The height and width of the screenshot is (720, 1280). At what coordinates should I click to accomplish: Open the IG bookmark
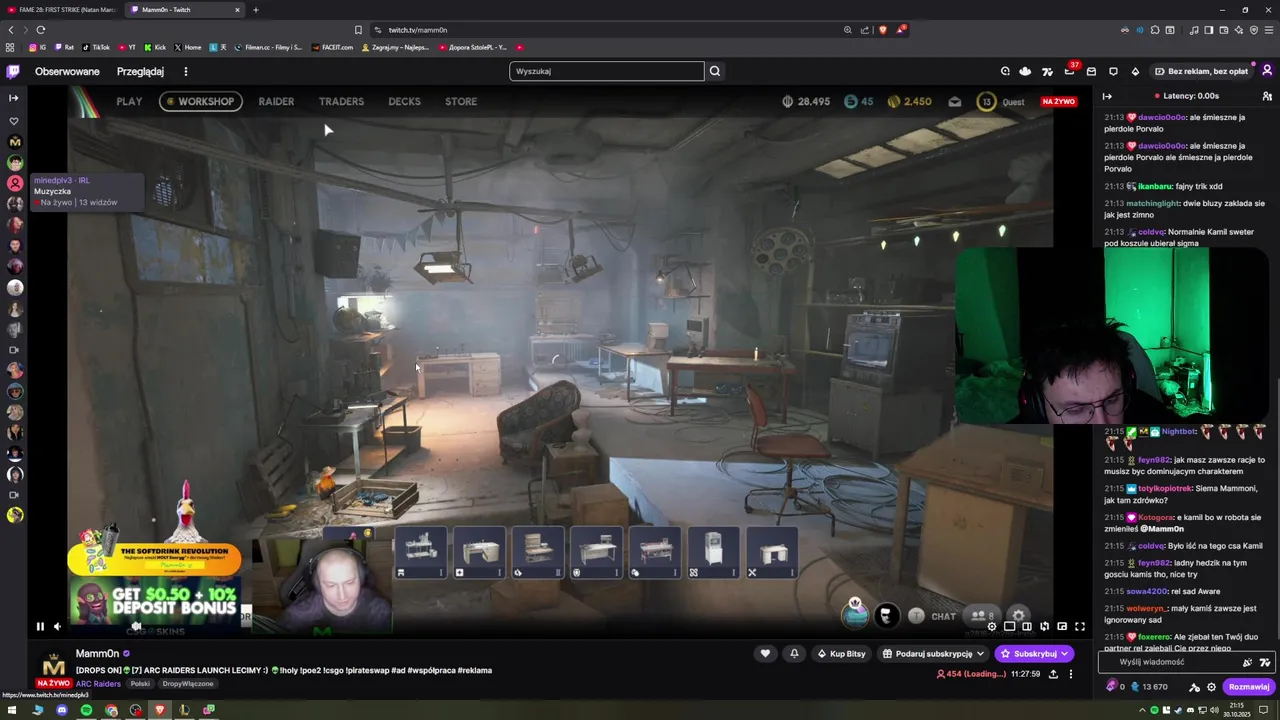(38, 47)
